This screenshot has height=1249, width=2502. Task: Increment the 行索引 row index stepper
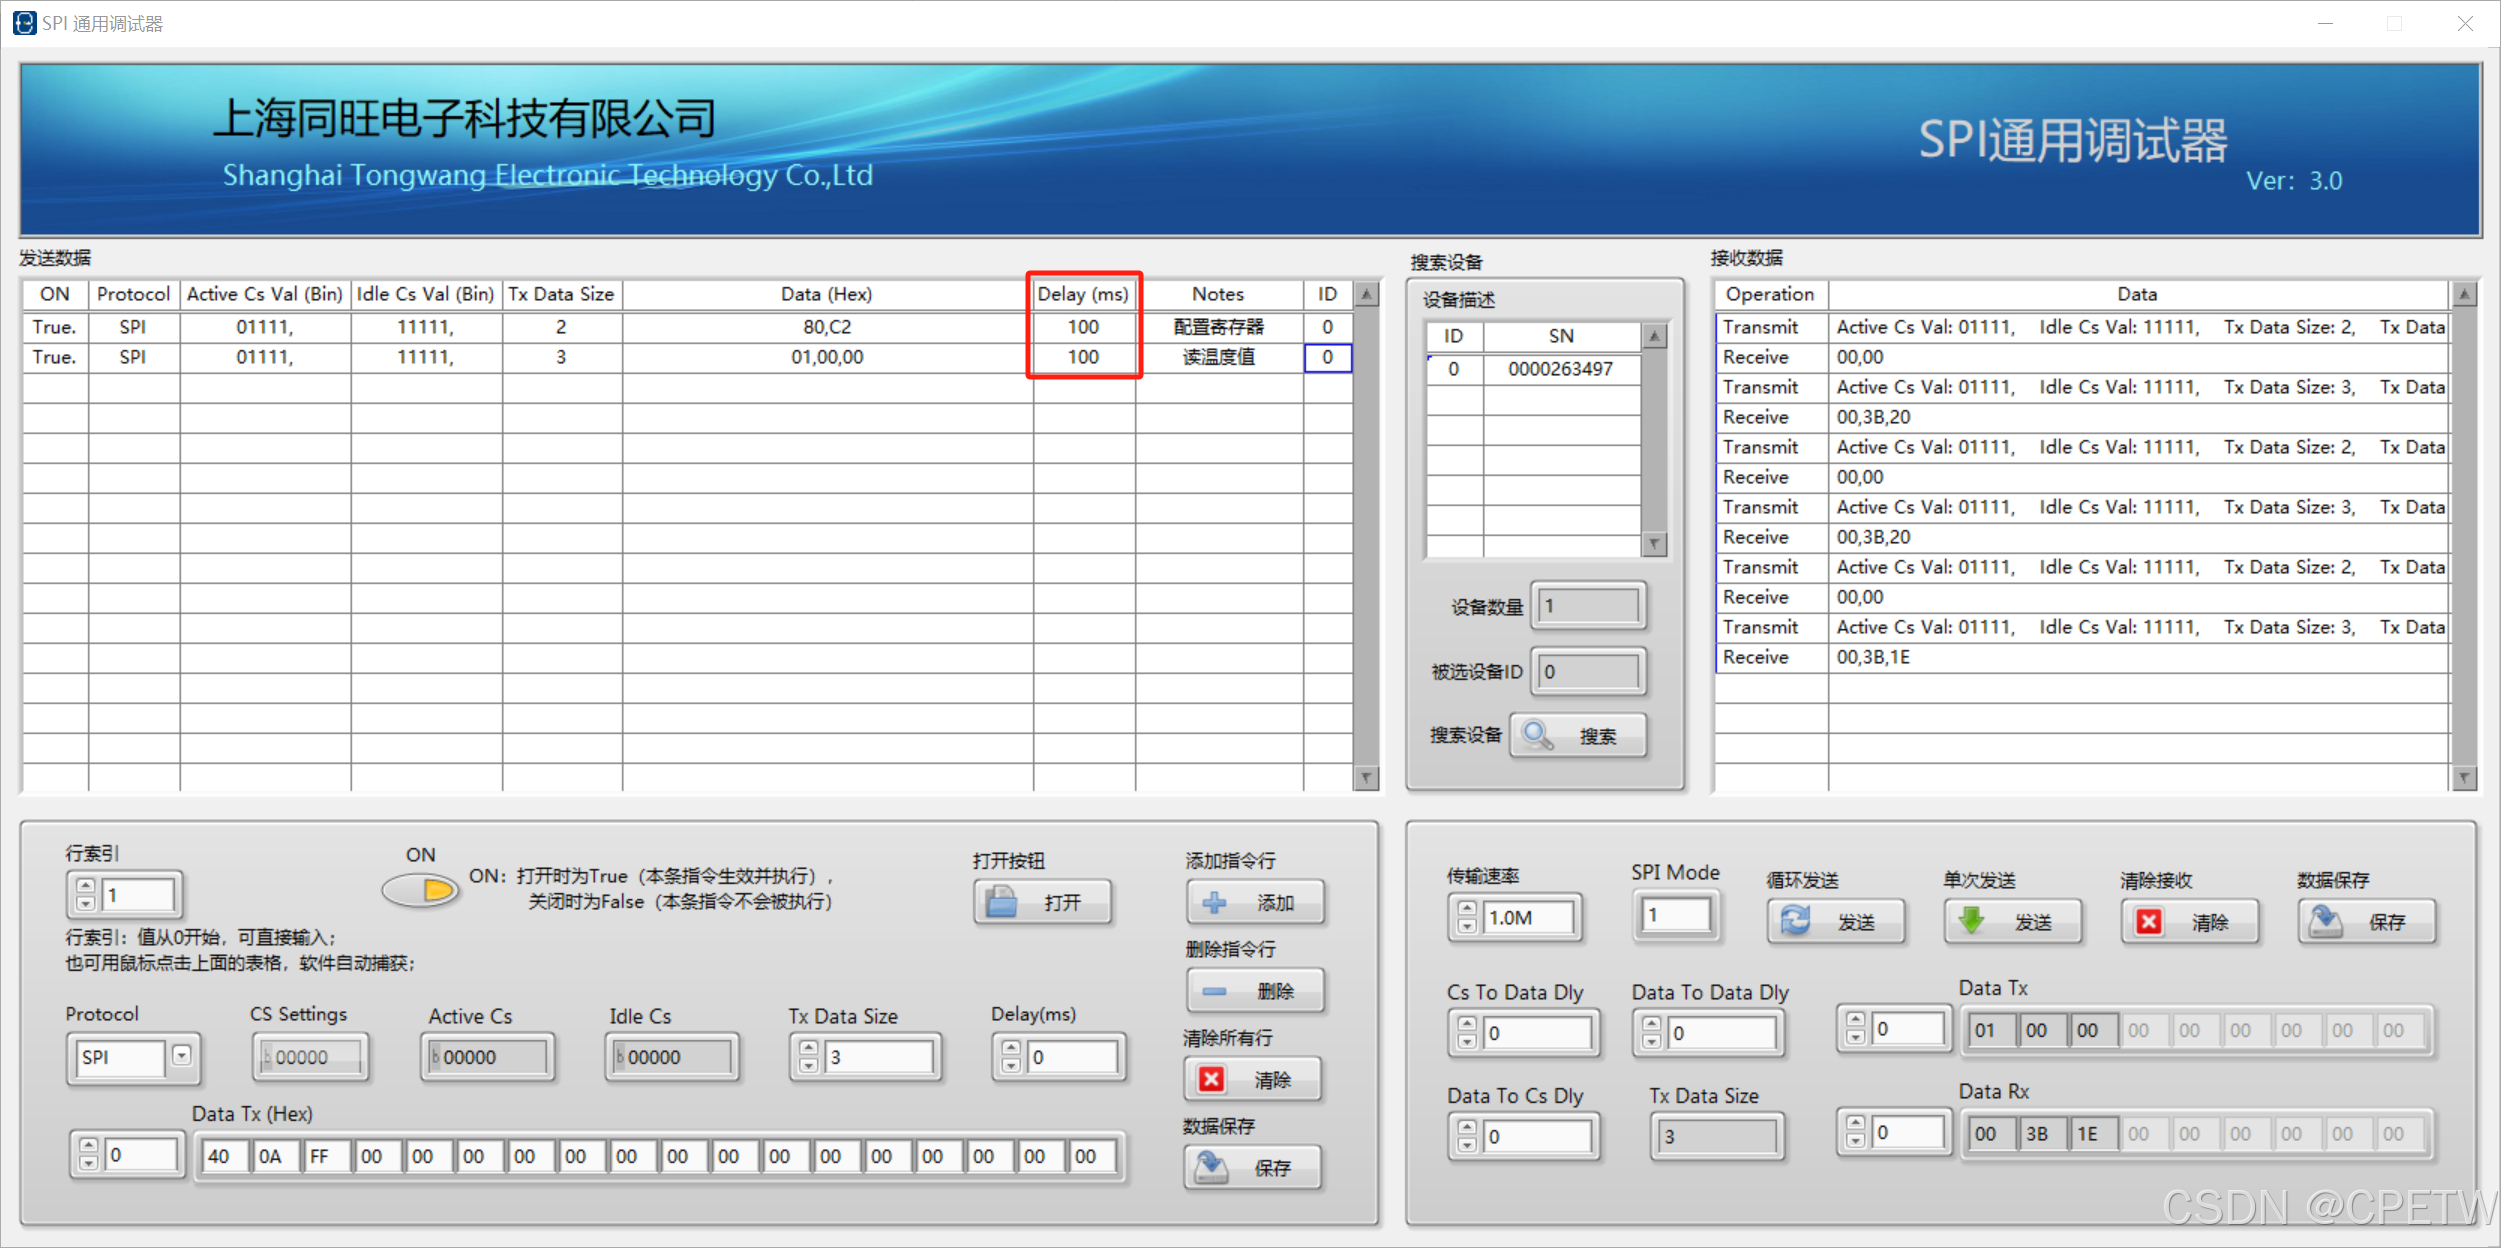[86, 886]
